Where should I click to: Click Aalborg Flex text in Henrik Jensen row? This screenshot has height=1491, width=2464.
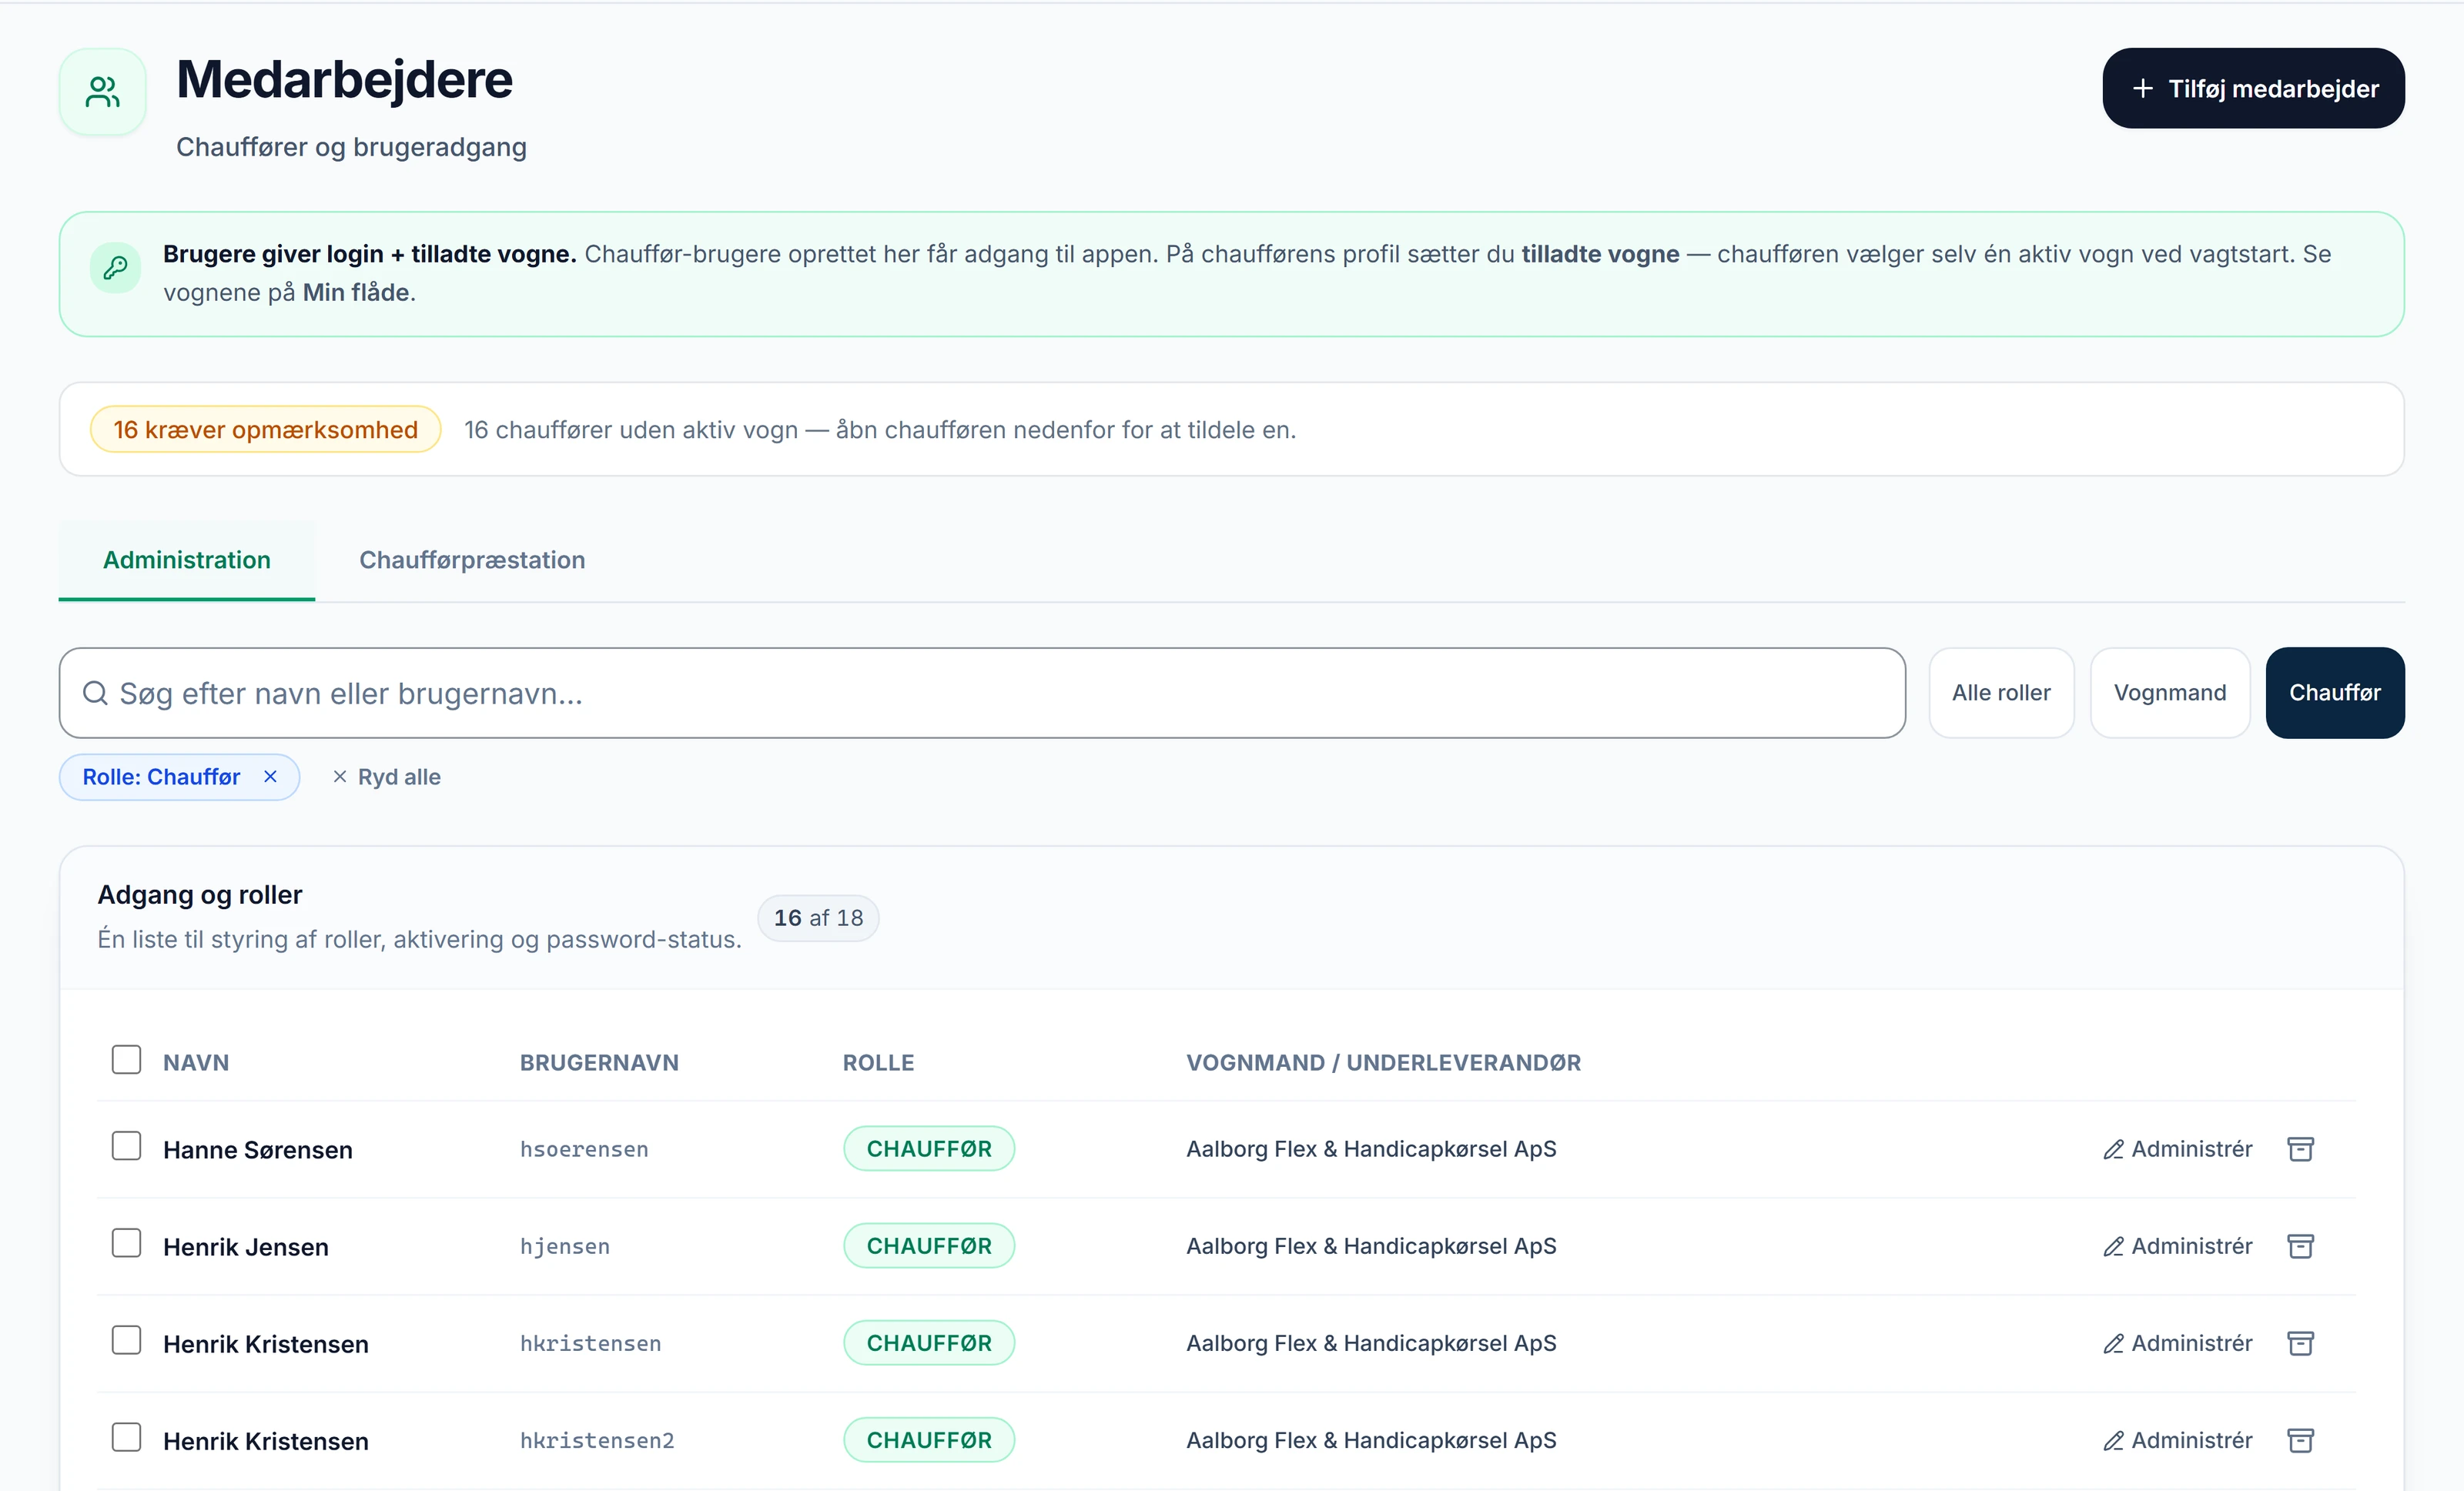click(x=1371, y=1246)
